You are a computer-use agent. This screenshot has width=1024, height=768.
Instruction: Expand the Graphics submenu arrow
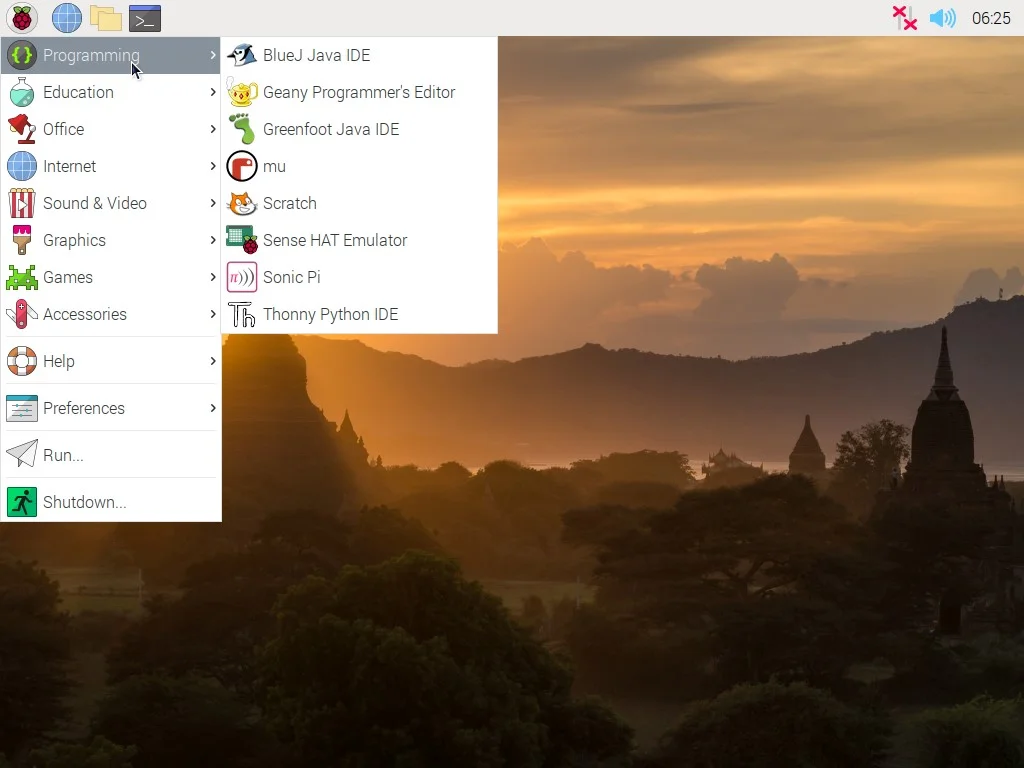pos(213,240)
